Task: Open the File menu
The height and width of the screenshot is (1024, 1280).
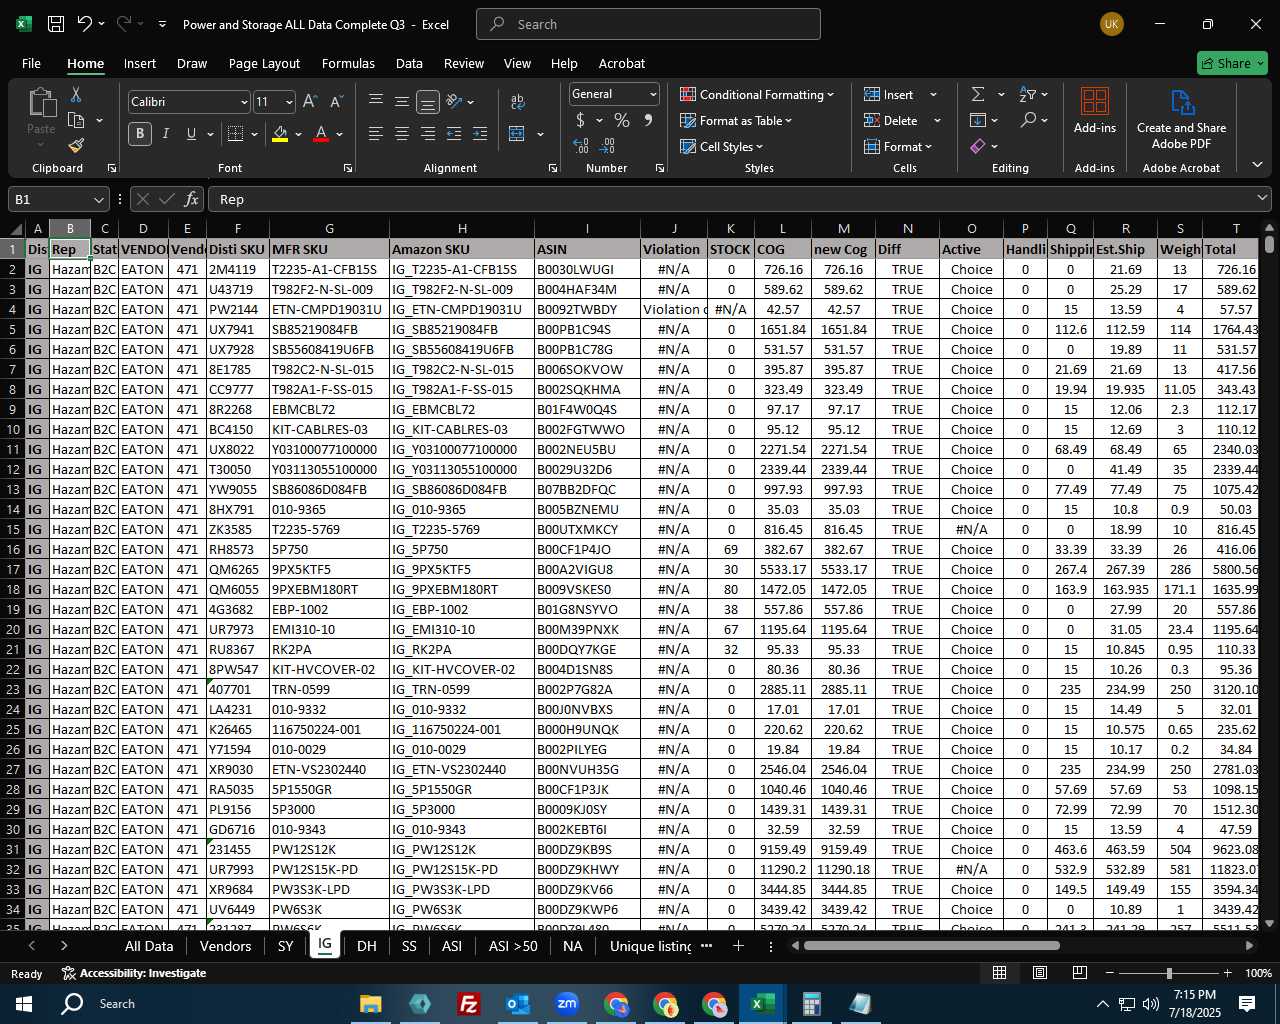Action: [x=31, y=63]
